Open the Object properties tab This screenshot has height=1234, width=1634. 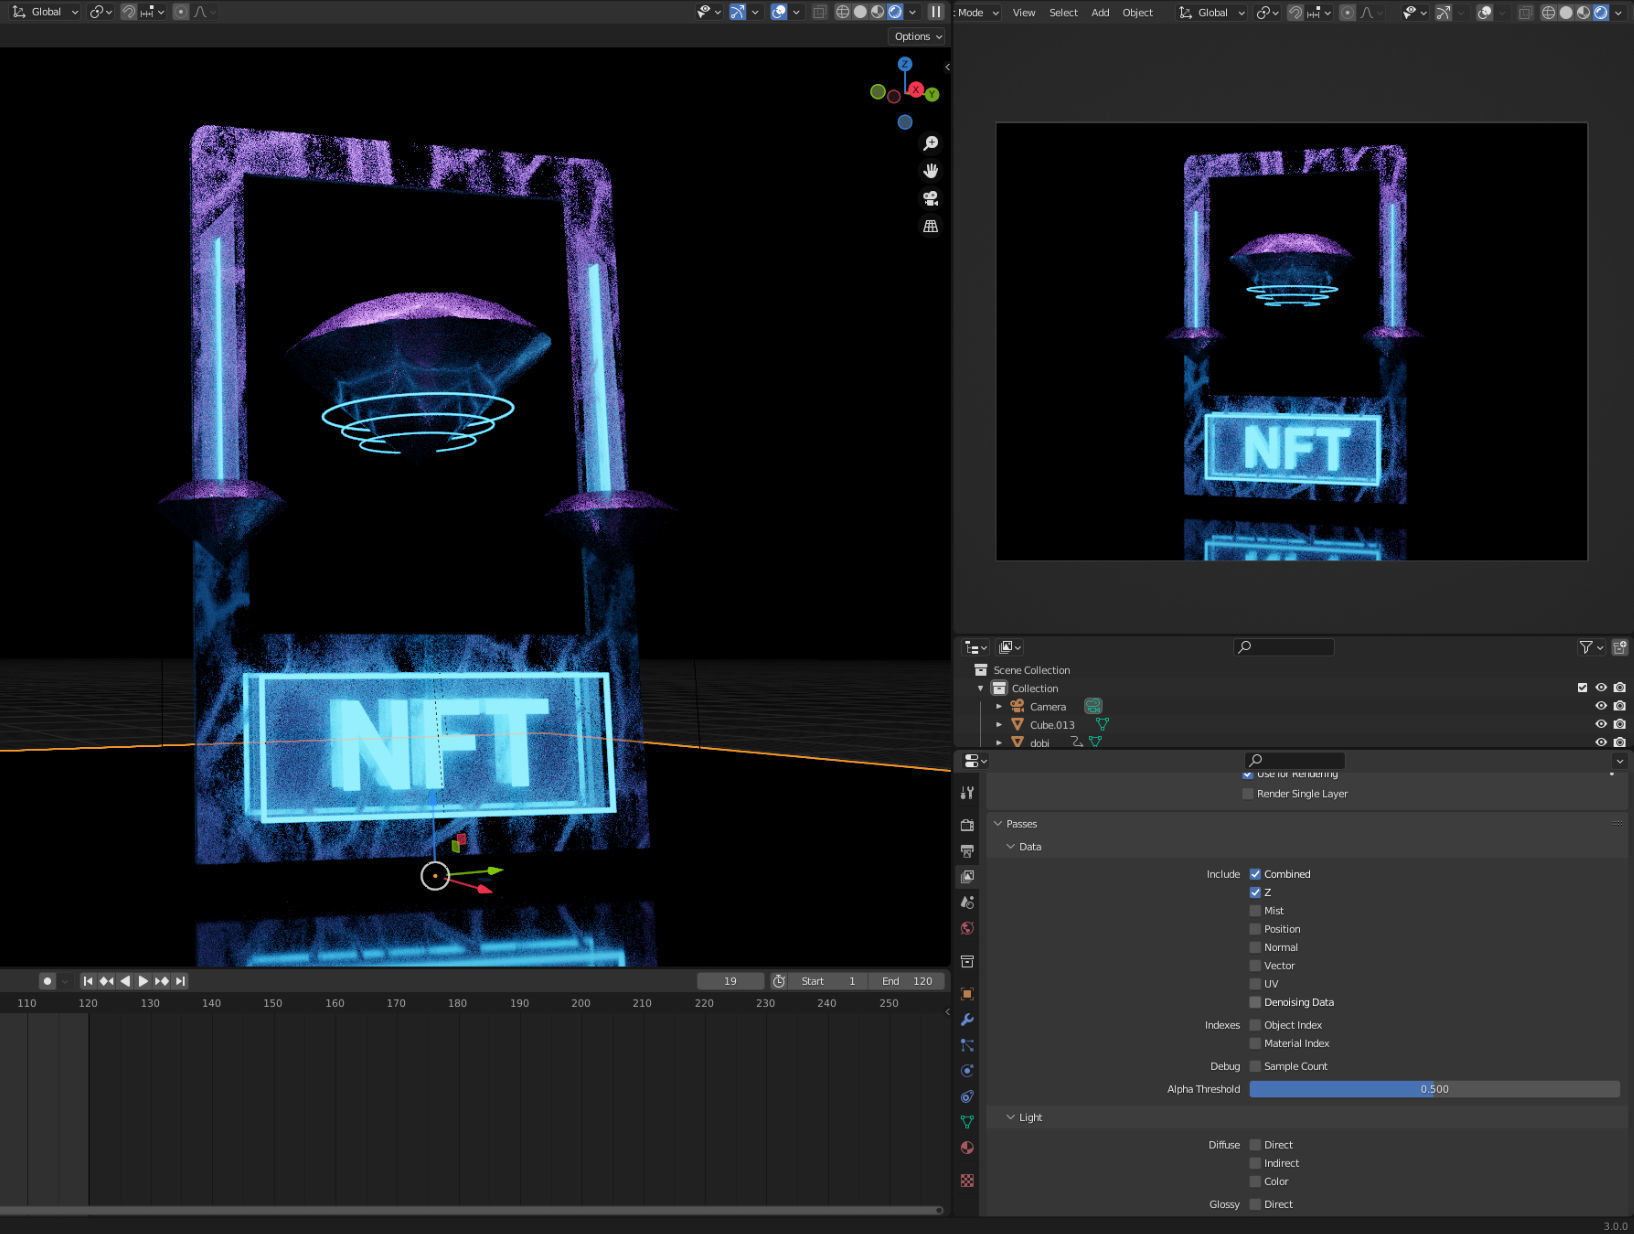[x=967, y=994]
